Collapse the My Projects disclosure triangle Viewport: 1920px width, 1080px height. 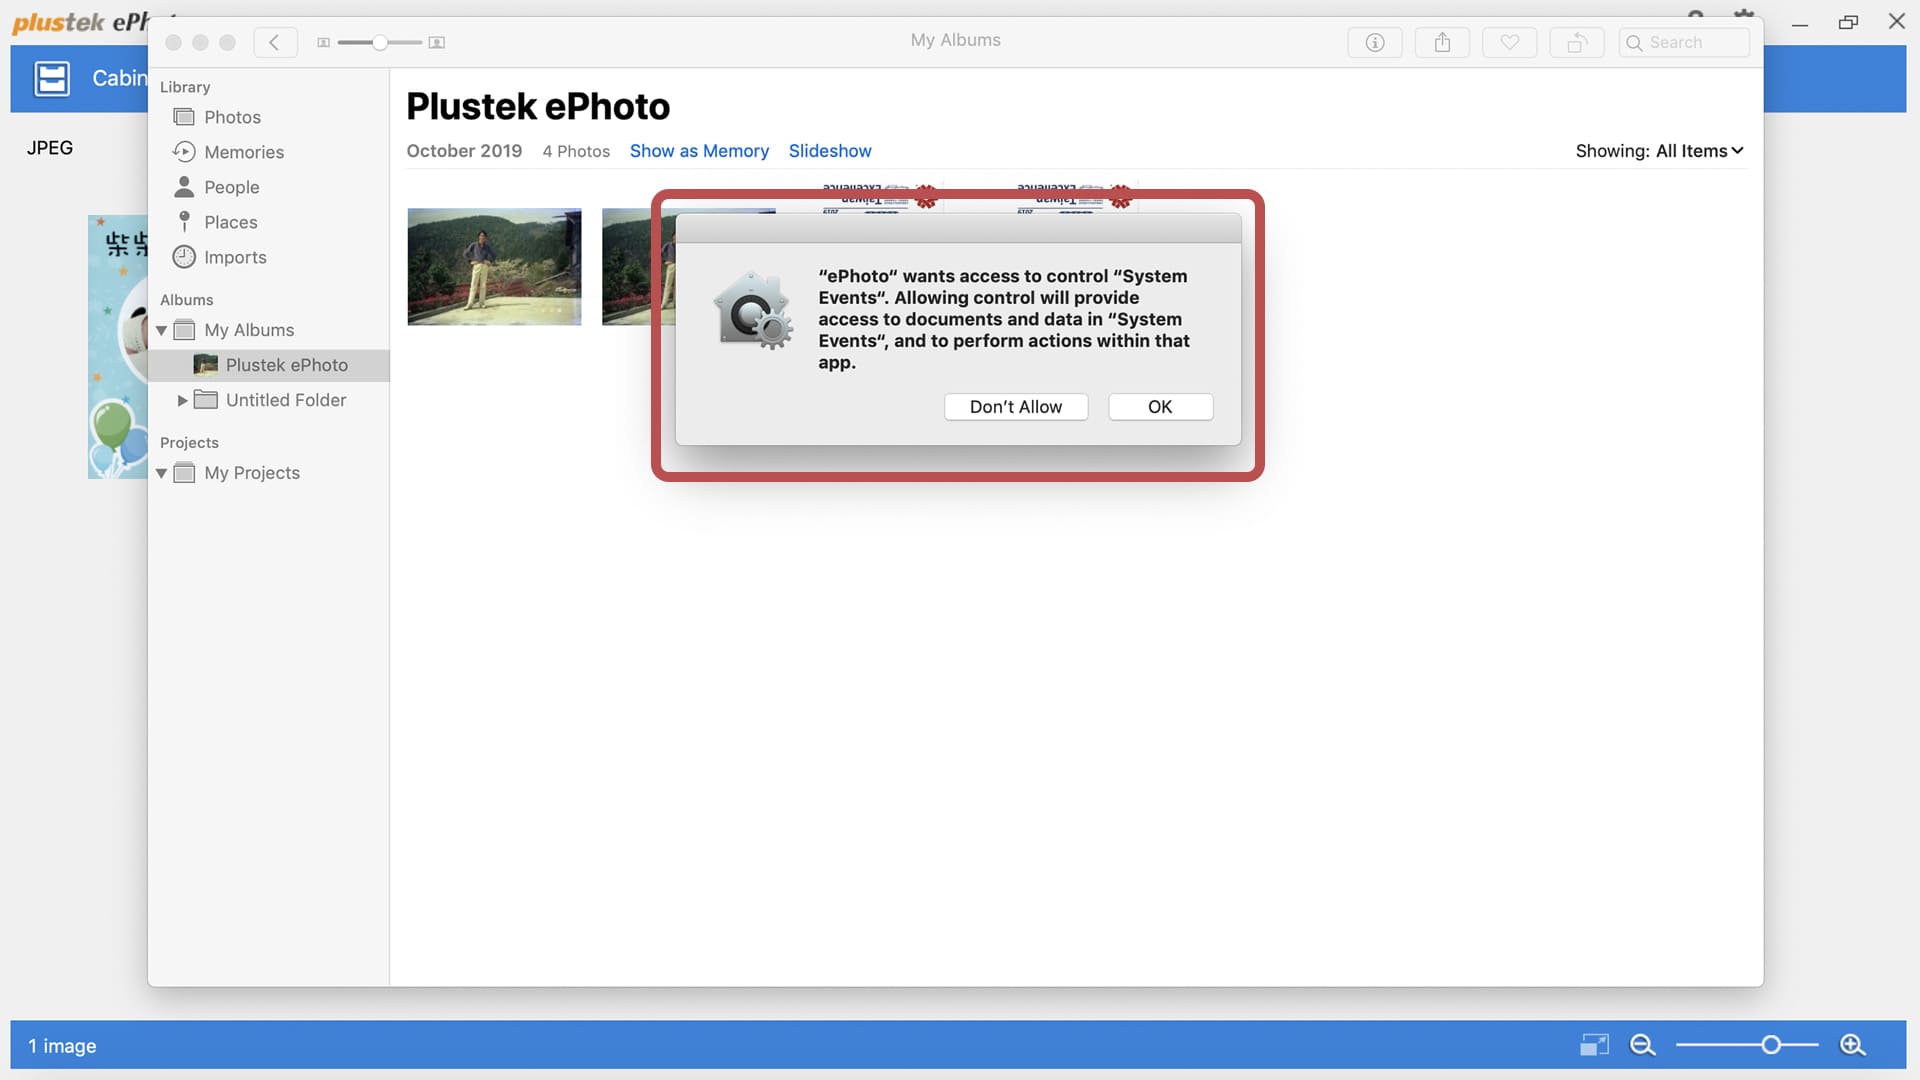161,473
